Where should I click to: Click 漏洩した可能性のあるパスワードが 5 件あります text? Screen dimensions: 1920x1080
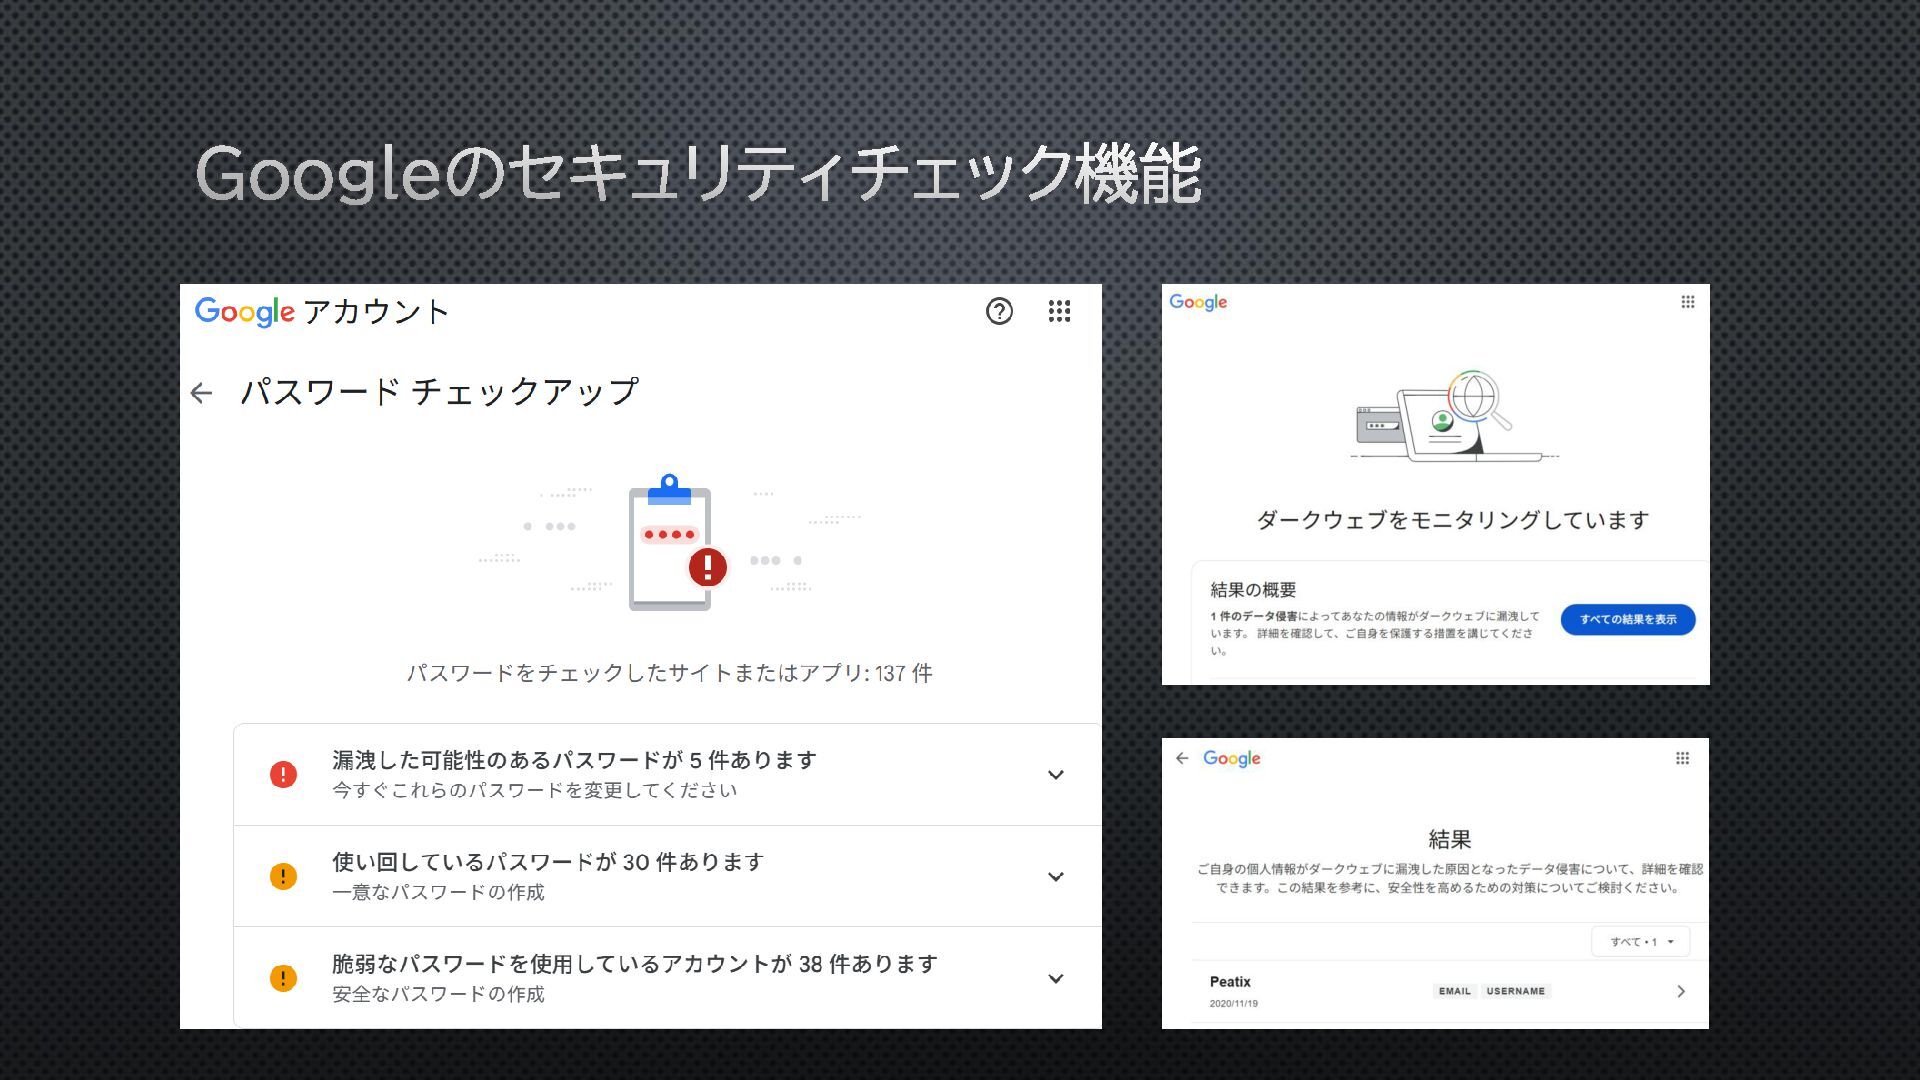click(574, 760)
